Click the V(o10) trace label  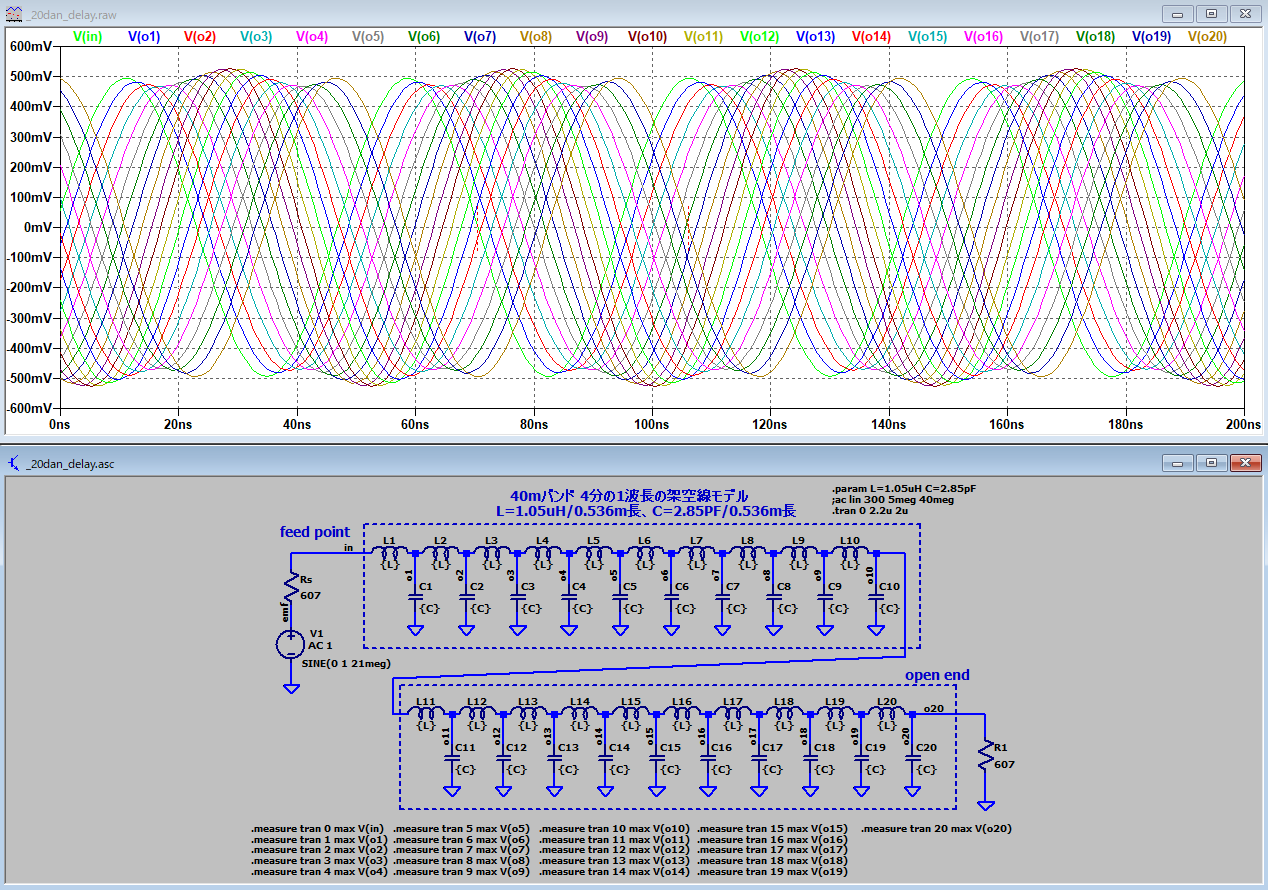(x=647, y=37)
